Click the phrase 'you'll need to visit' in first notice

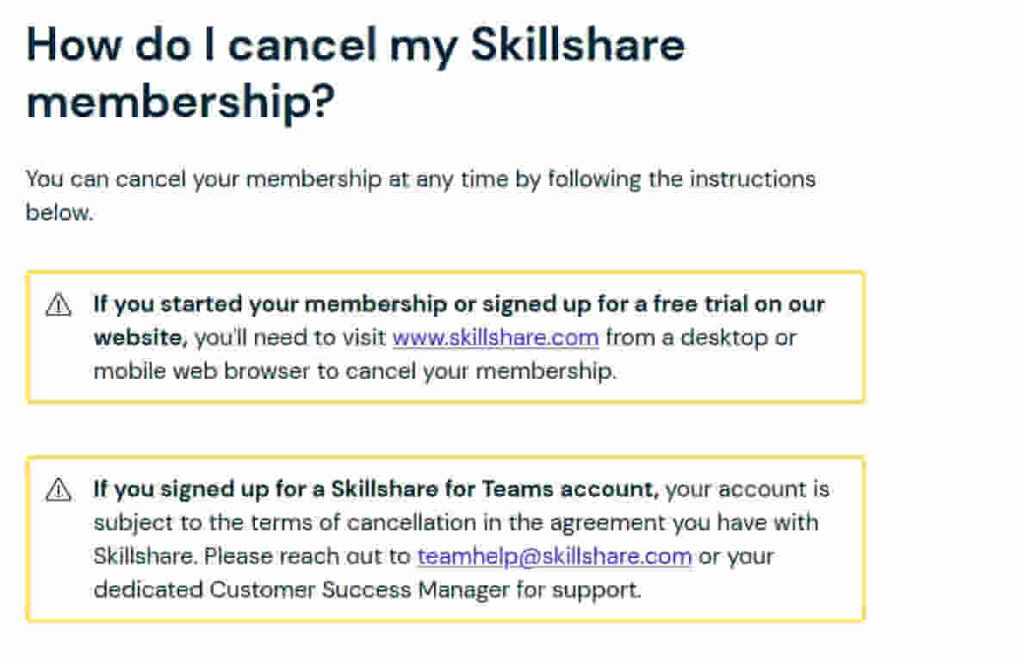290,338
